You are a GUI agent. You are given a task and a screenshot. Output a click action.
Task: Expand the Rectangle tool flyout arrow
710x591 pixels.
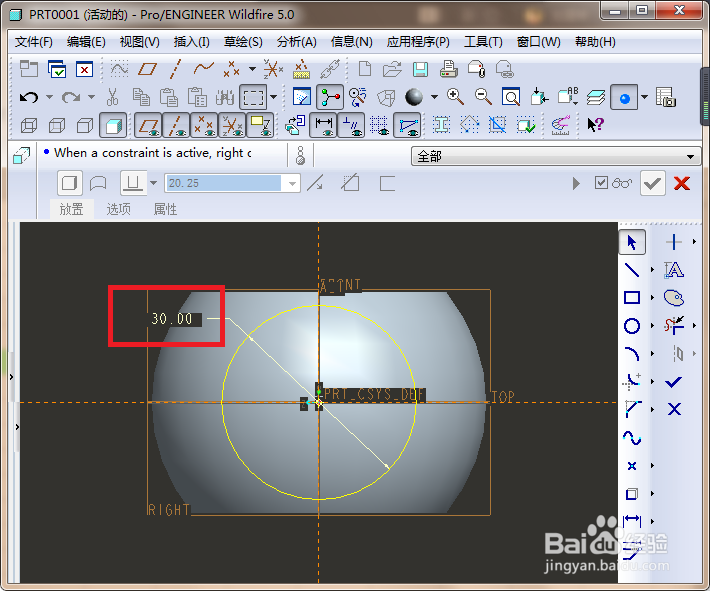pyautogui.click(x=652, y=298)
